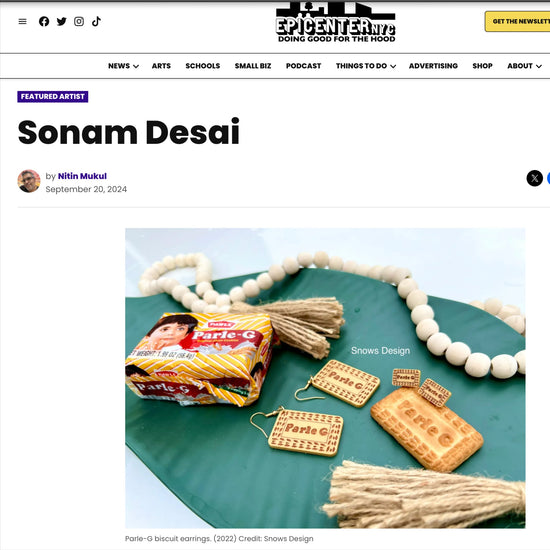Expand Things To Do submenu arrow
The height and width of the screenshot is (550, 550).
[x=393, y=66]
